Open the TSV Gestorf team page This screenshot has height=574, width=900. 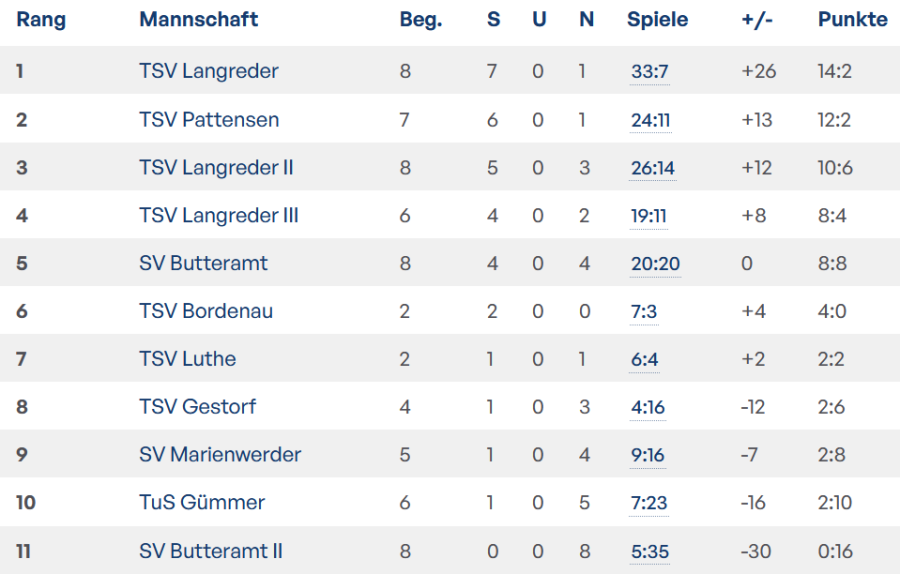(198, 407)
